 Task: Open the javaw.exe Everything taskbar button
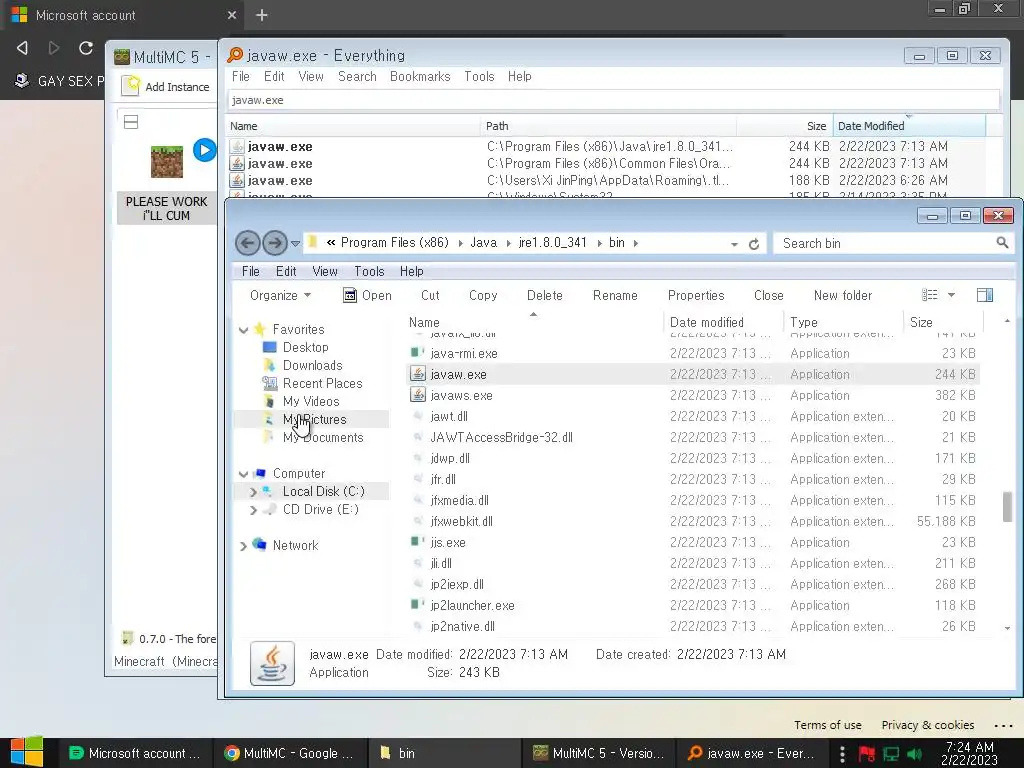pos(750,753)
